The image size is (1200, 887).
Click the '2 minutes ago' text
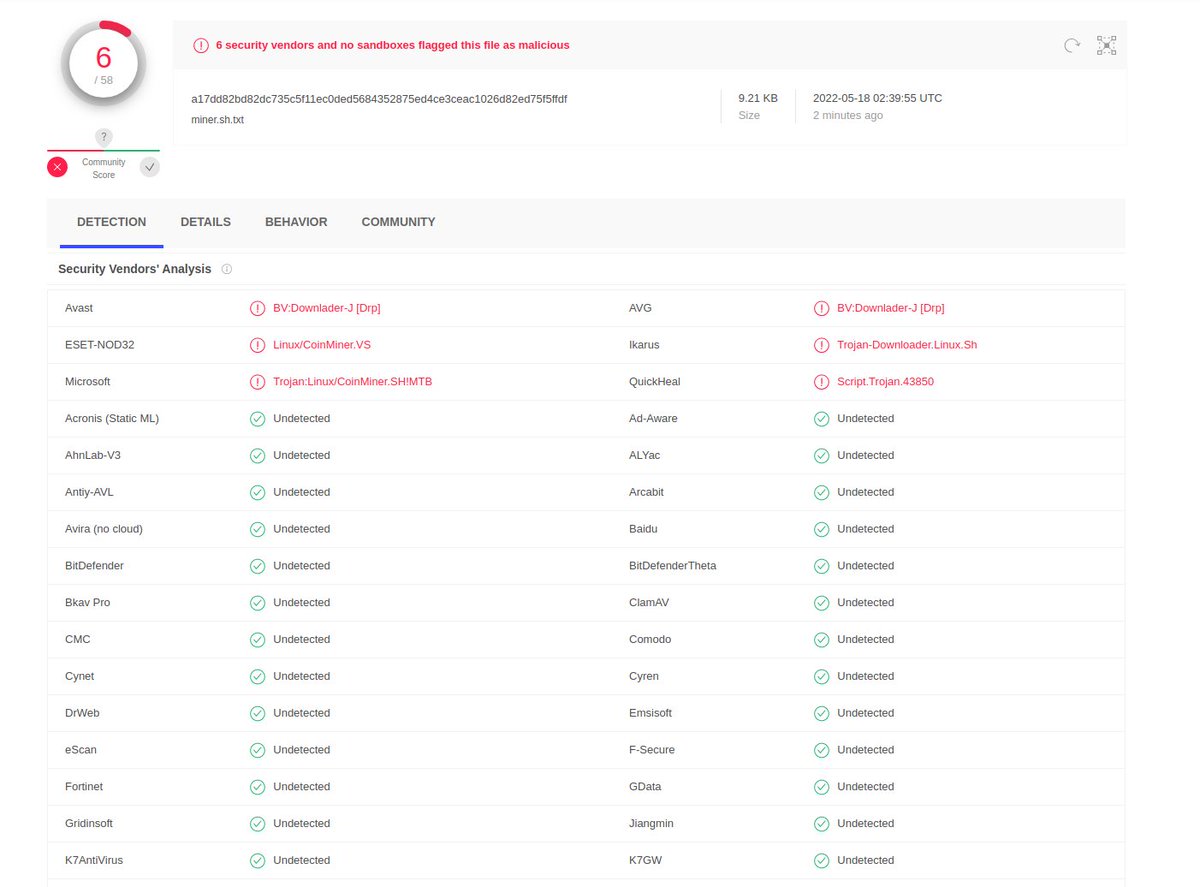point(847,115)
